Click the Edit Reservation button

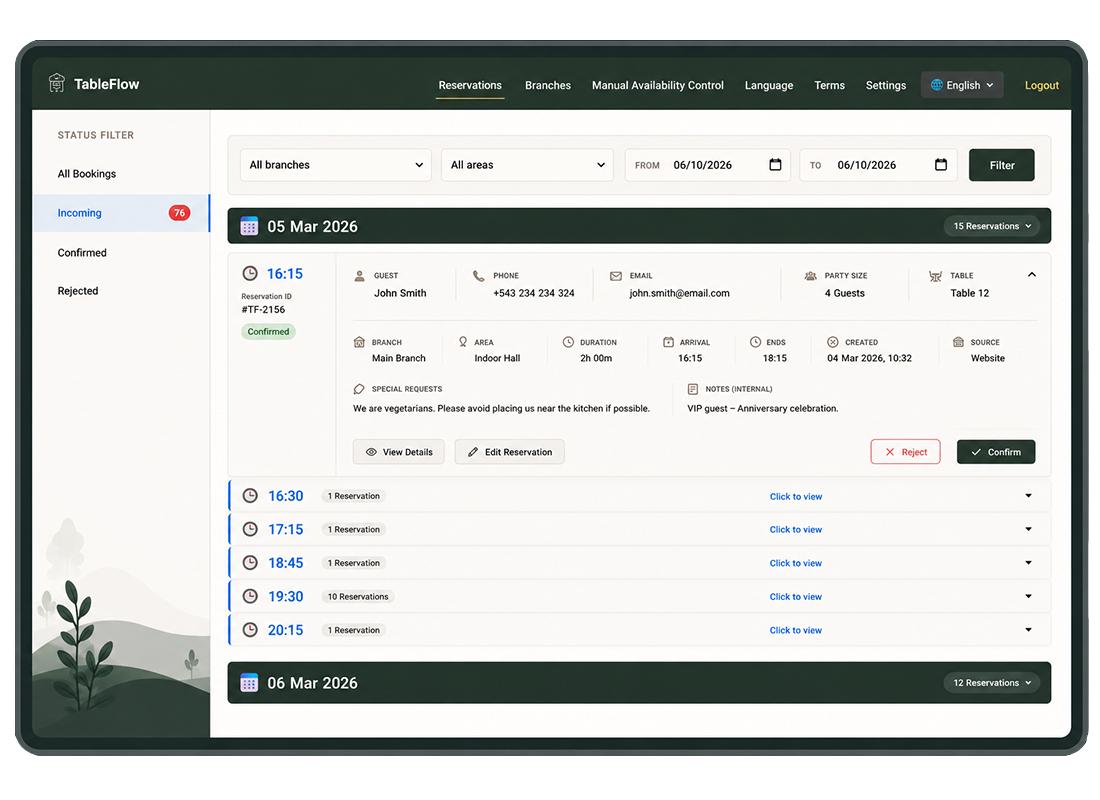[509, 452]
